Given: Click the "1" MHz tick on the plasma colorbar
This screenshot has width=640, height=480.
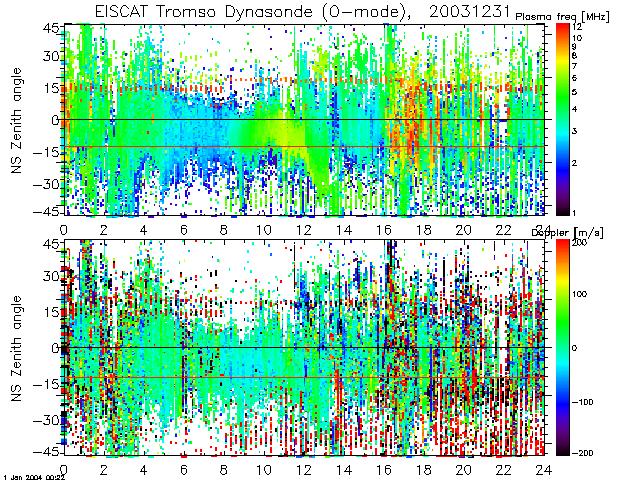Looking at the screenshot, I should point(575,213).
